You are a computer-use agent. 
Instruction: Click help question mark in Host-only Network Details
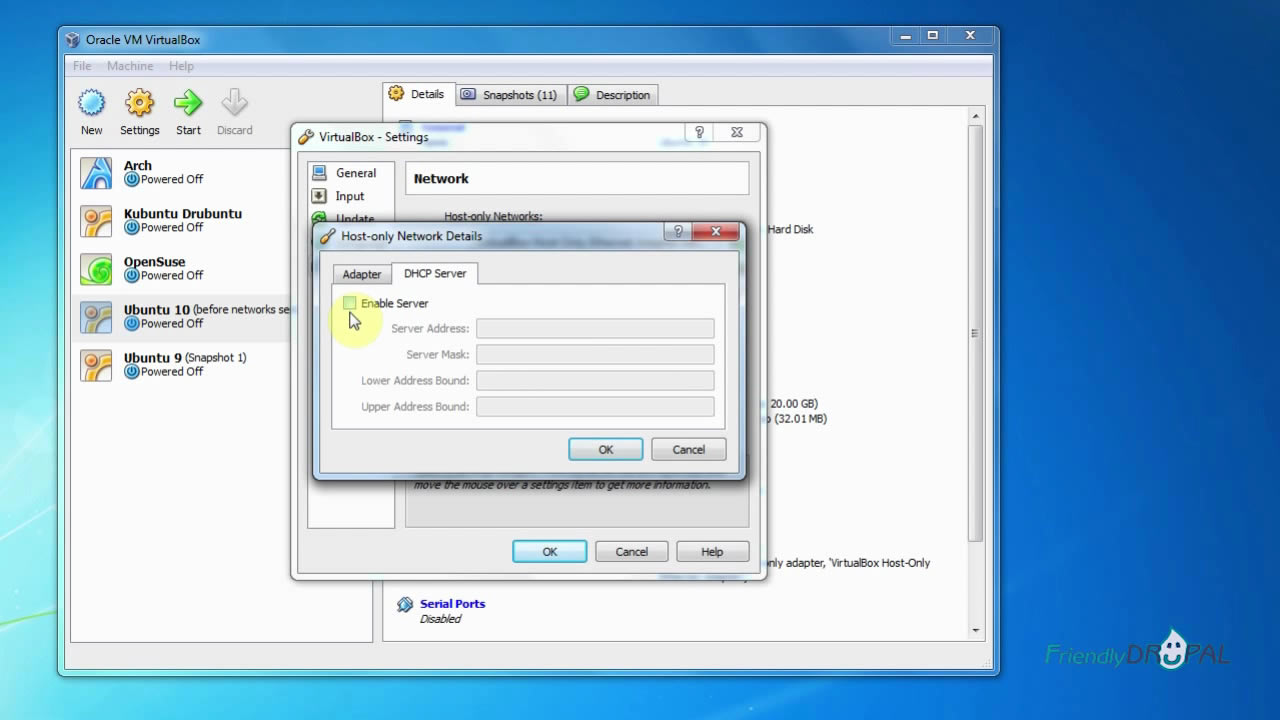[x=678, y=232]
